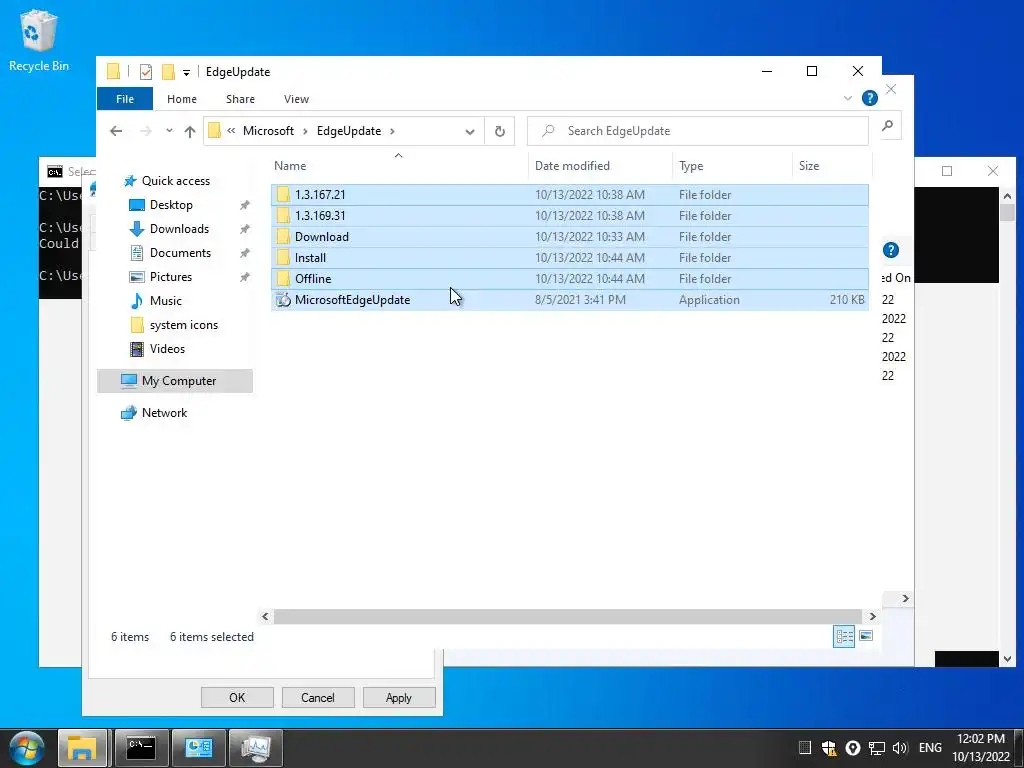Switch to Details view layout icon
The height and width of the screenshot is (768, 1024).
point(844,636)
